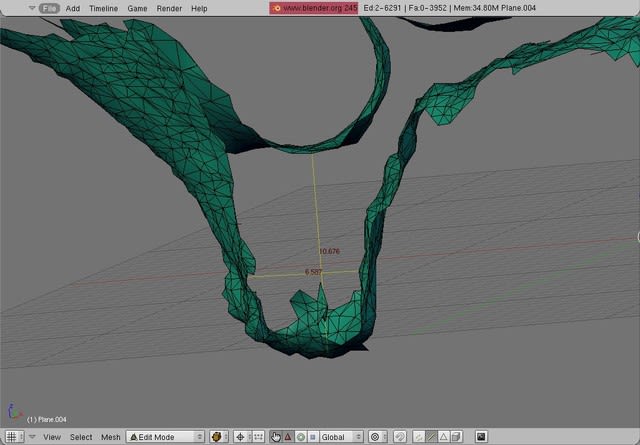
Task: Open the Help menu
Action: (x=199, y=8)
